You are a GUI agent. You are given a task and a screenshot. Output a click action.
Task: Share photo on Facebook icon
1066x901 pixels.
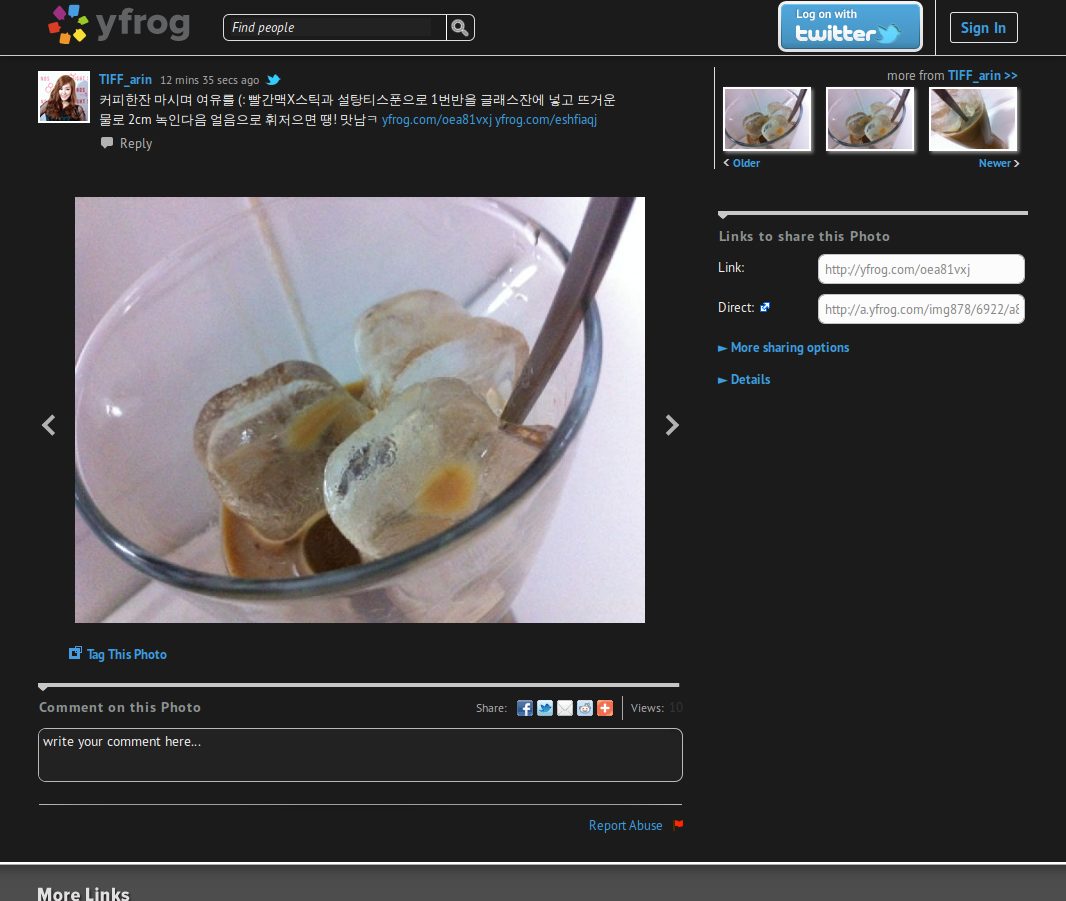pos(525,708)
